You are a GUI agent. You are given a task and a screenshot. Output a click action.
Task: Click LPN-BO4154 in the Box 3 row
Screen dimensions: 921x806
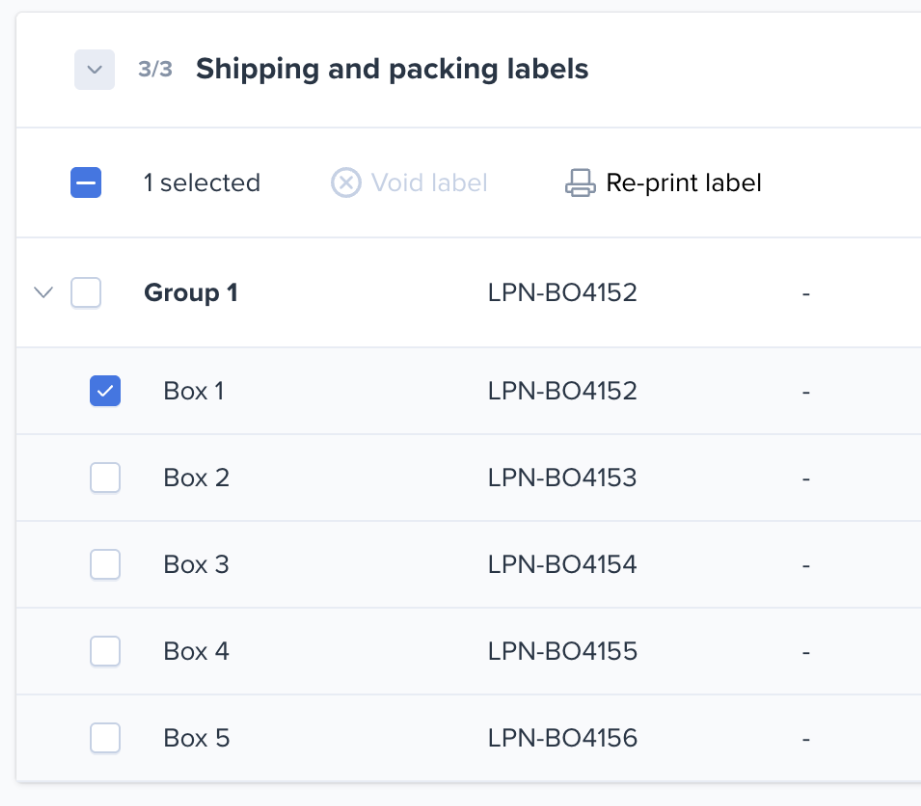562,565
